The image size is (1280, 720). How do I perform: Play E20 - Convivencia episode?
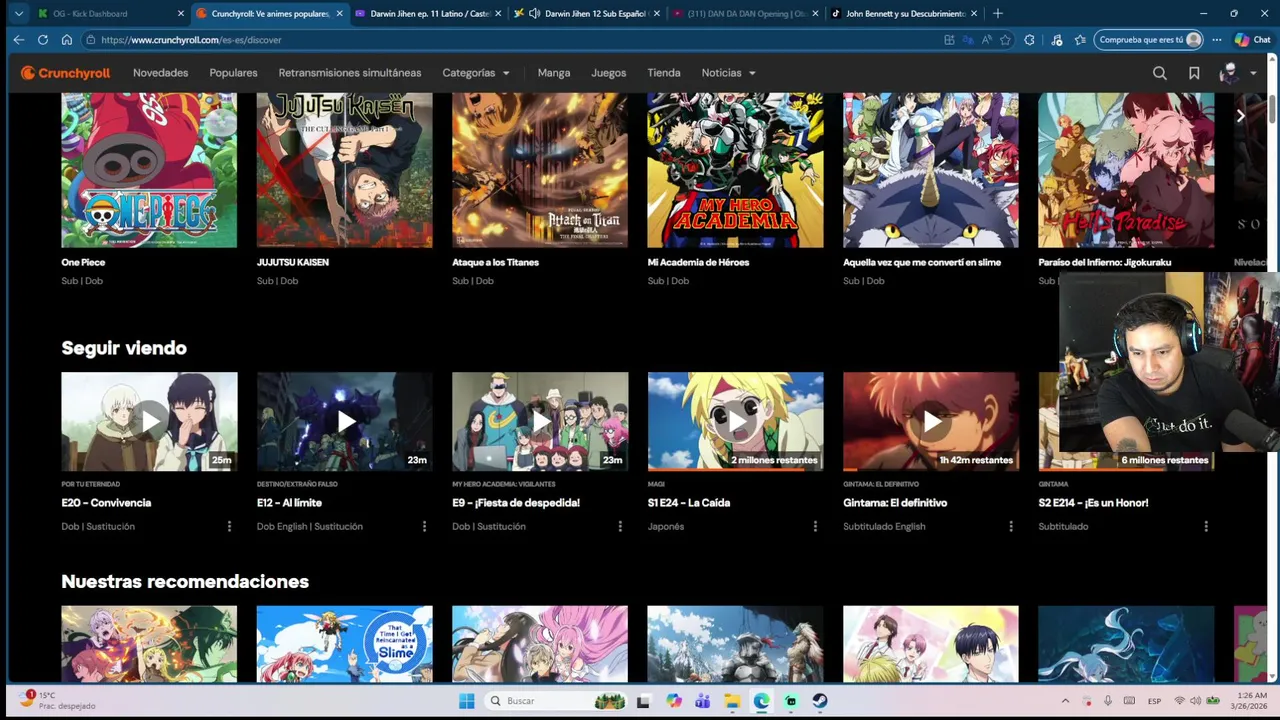coord(149,421)
